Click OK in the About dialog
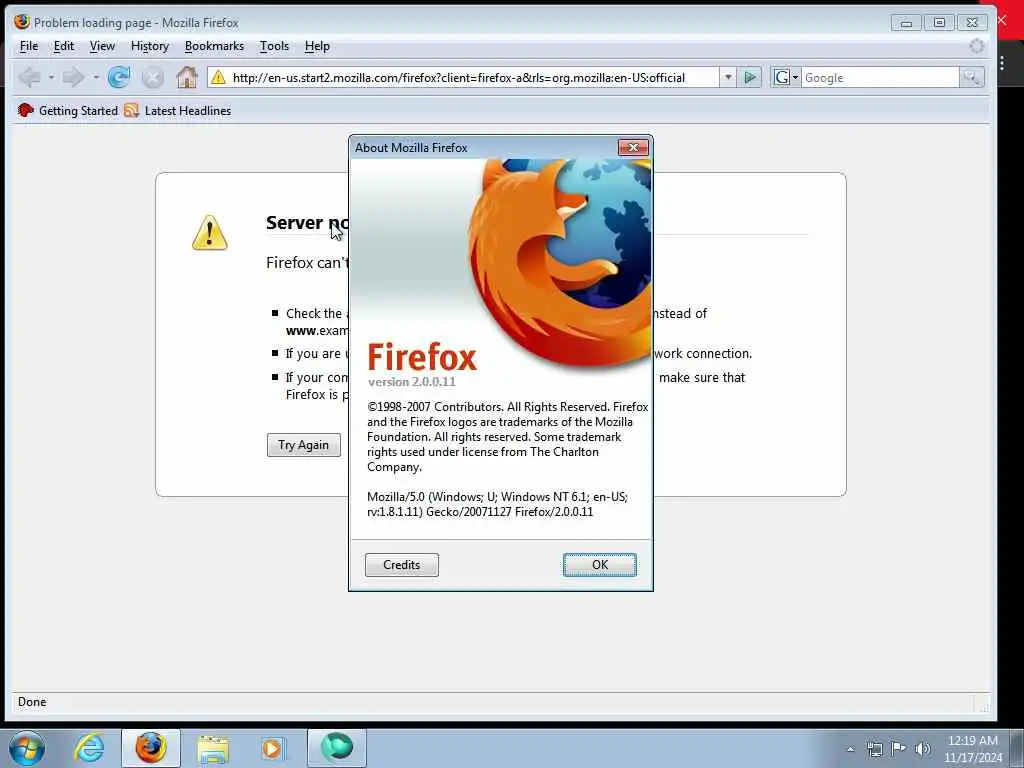1024x768 pixels. pyautogui.click(x=600, y=565)
